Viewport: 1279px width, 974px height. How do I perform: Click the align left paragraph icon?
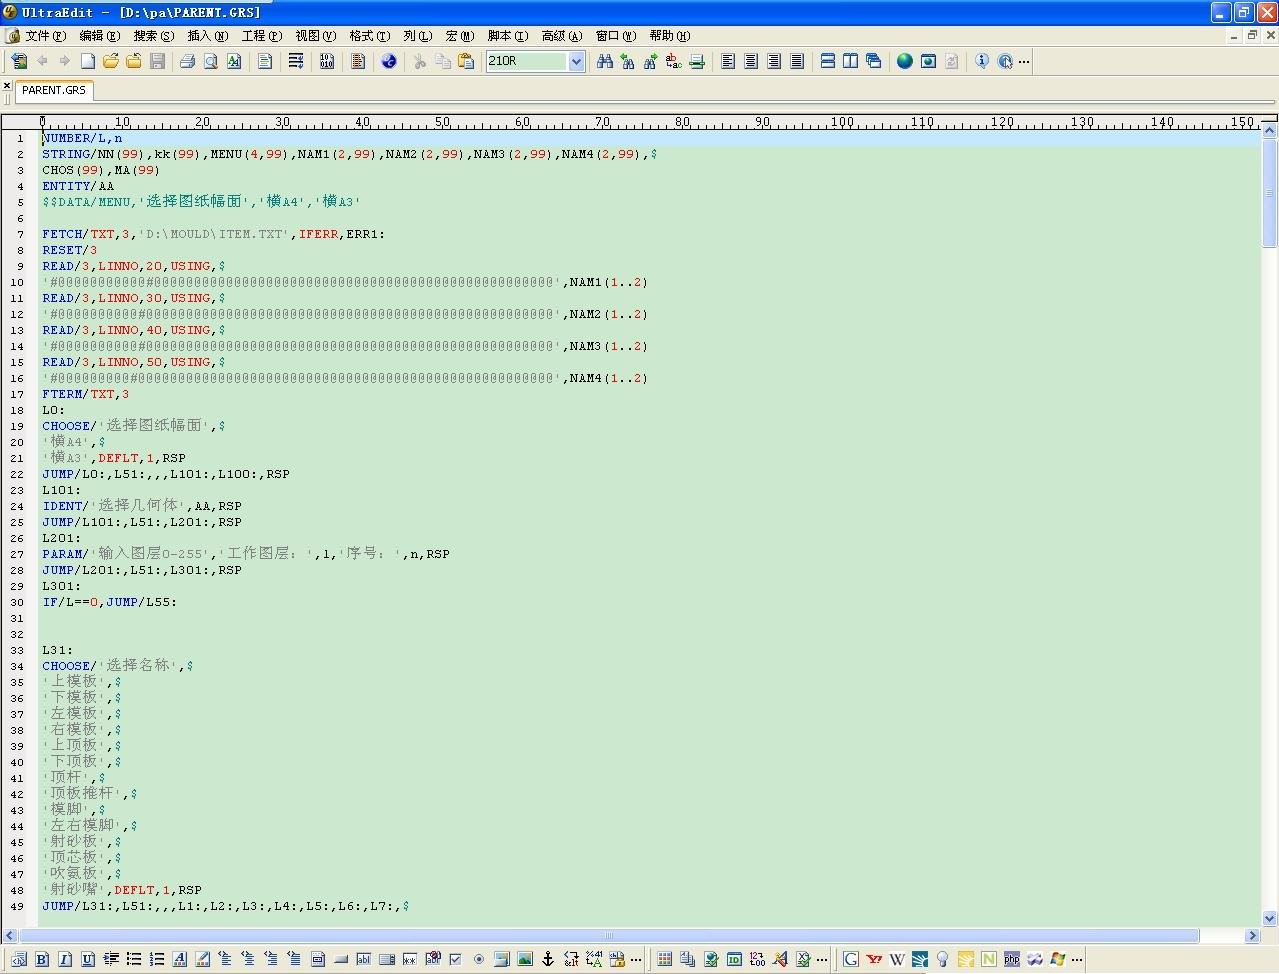(x=728, y=61)
